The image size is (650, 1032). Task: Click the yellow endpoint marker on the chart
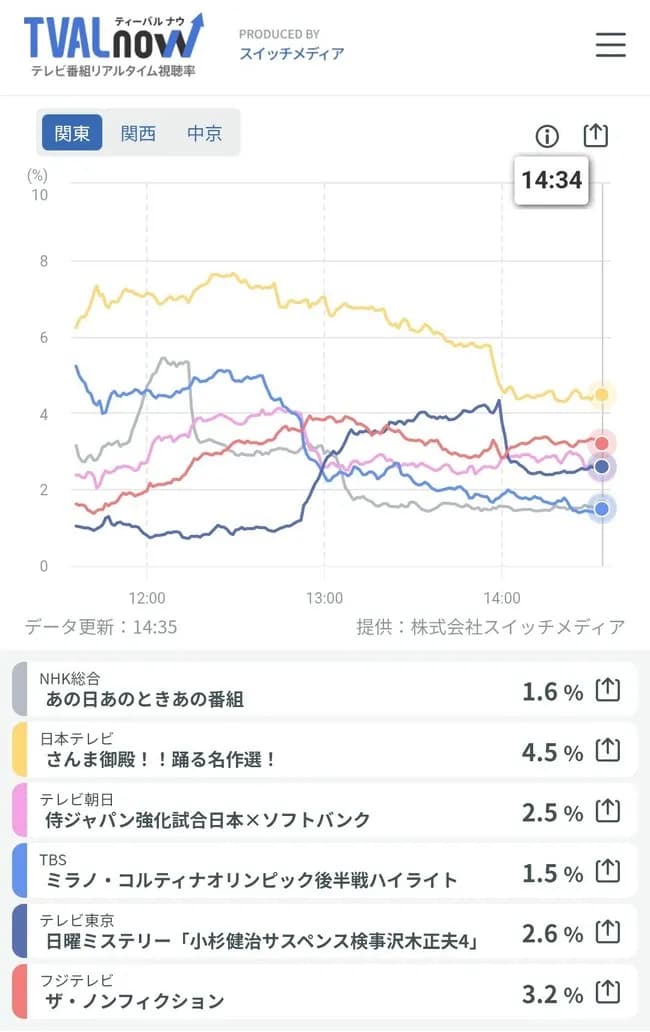pyautogui.click(x=602, y=395)
